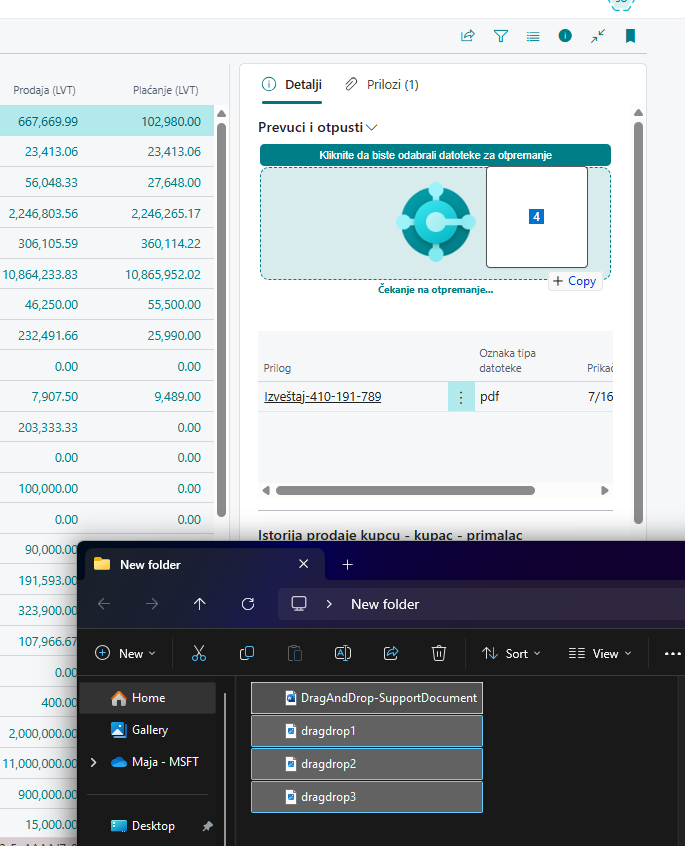Click the information FactBox icon

click(x=565, y=36)
